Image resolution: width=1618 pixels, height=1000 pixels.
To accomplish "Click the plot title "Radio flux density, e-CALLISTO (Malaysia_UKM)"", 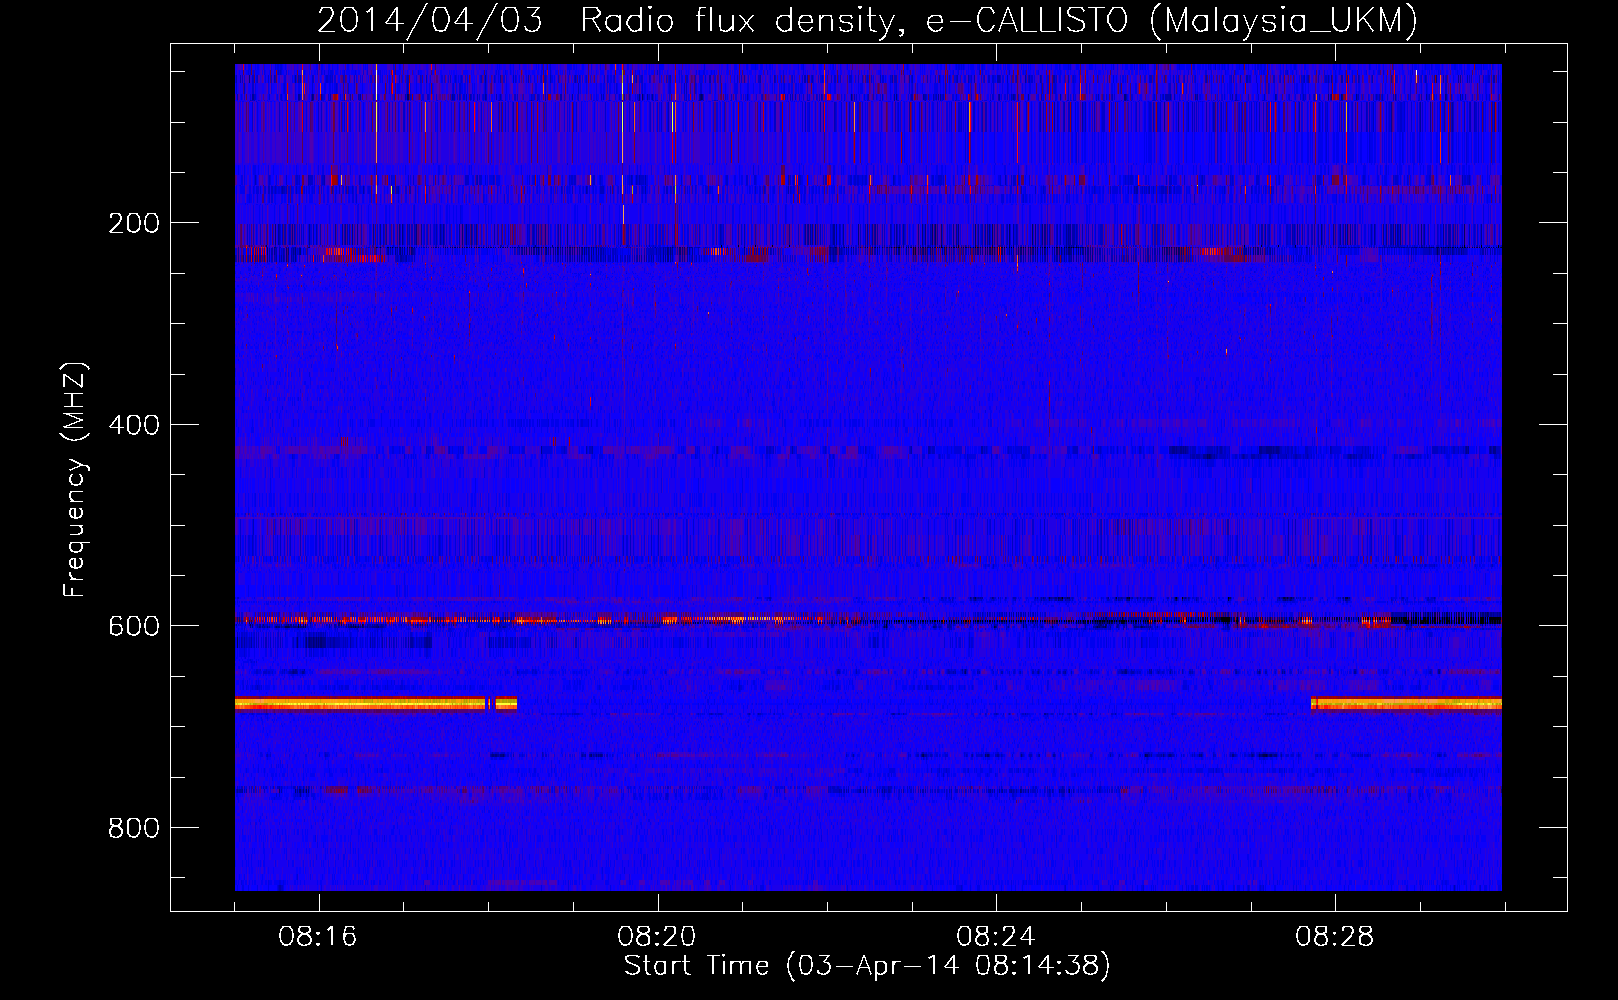I will (998, 20).
